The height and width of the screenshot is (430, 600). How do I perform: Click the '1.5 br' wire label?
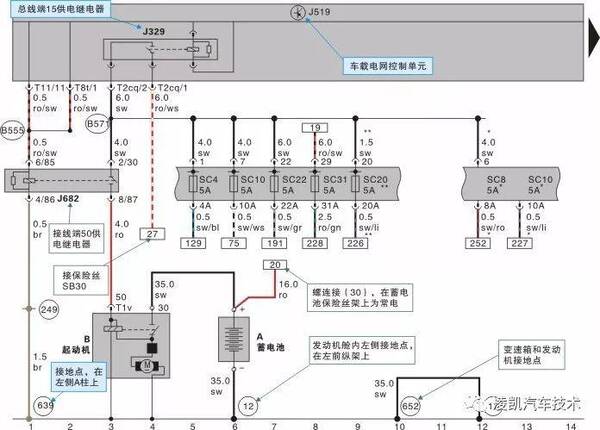pos(39,362)
